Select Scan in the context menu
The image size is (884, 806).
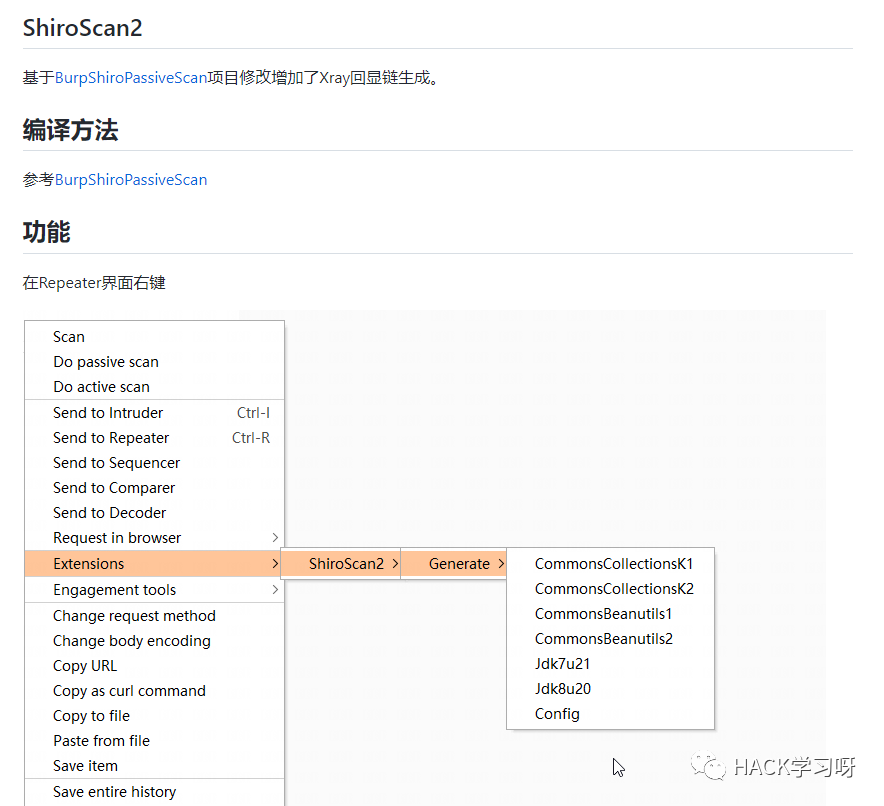154,336
